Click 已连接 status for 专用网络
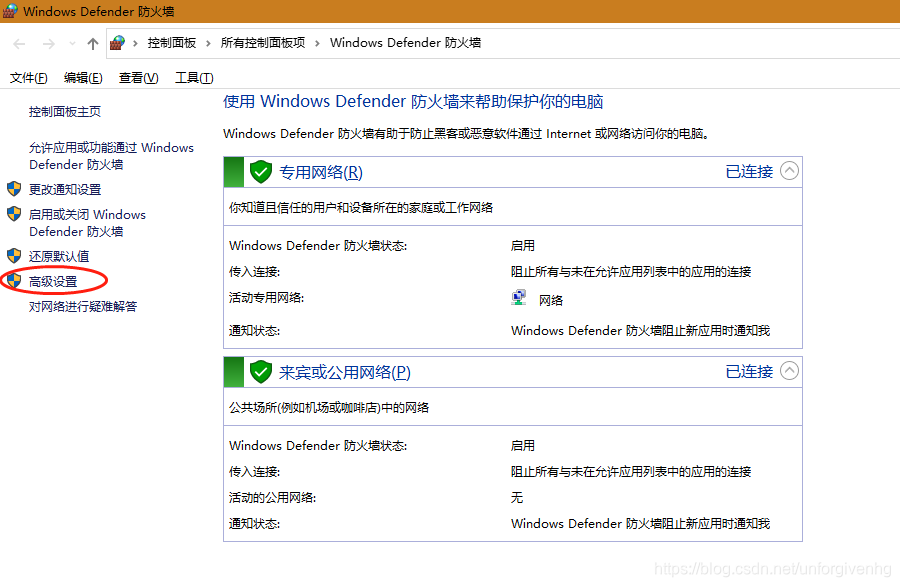 [x=749, y=172]
